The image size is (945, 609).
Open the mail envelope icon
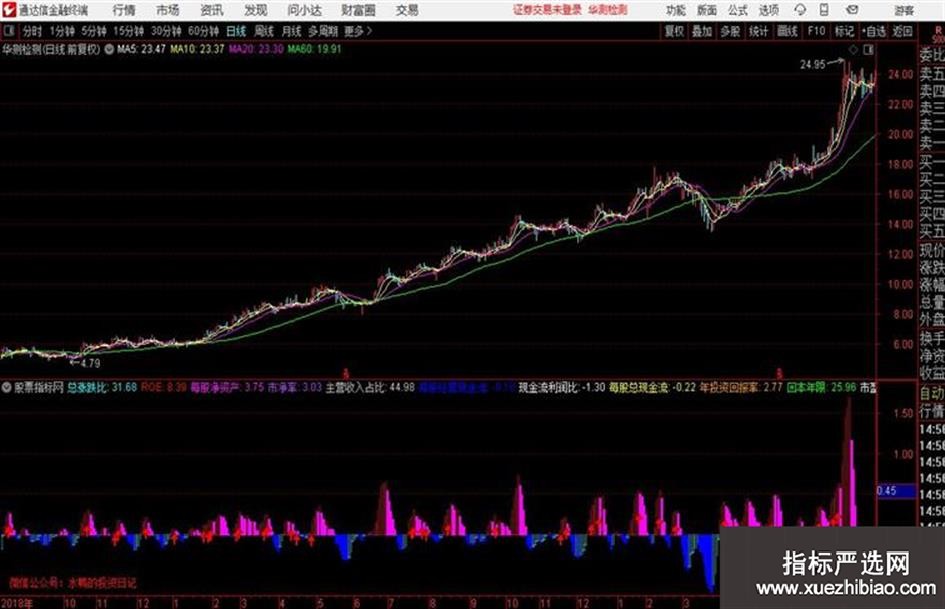click(852, 10)
